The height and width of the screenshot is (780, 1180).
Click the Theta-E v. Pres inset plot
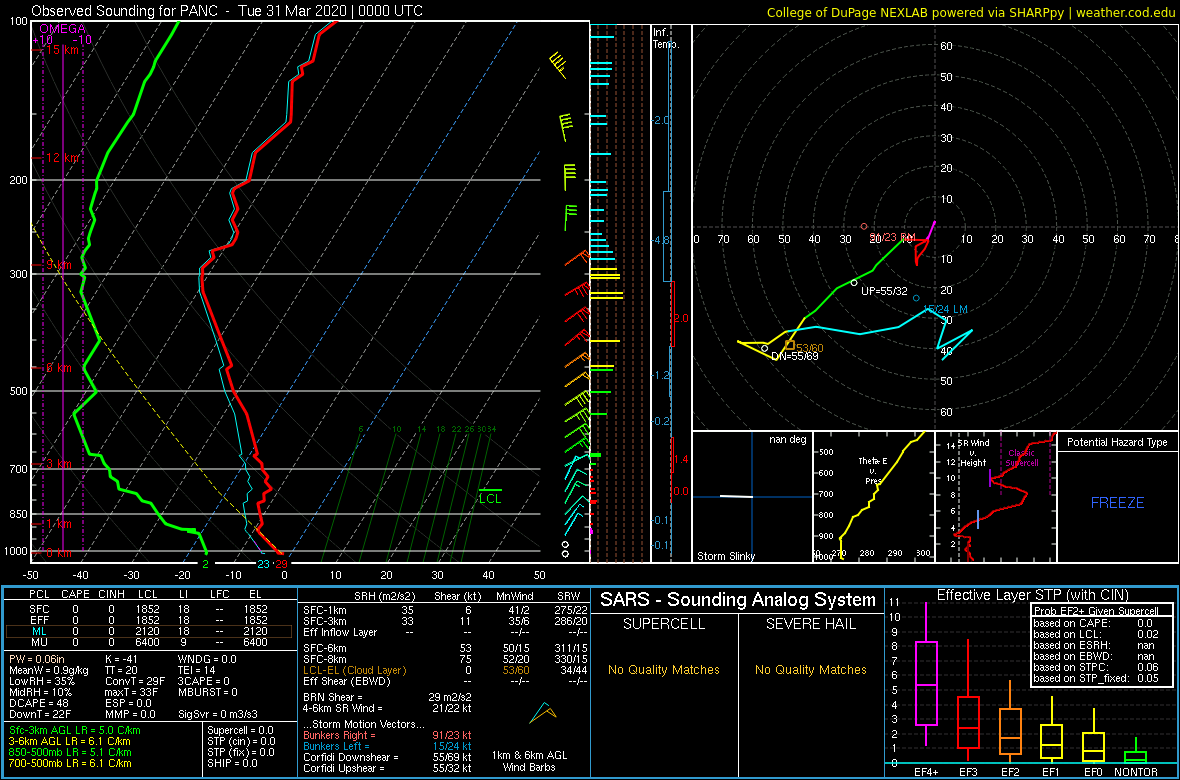click(x=873, y=497)
